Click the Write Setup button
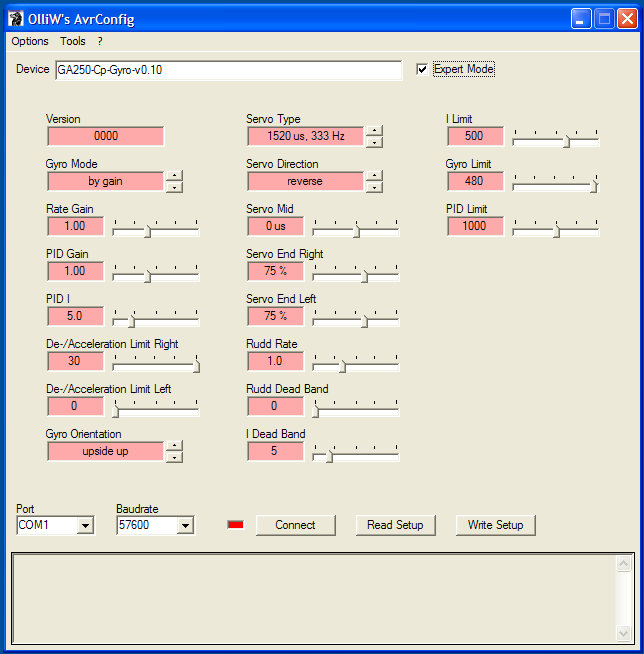Screen dimensions: 644x654 click(x=495, y=525)
